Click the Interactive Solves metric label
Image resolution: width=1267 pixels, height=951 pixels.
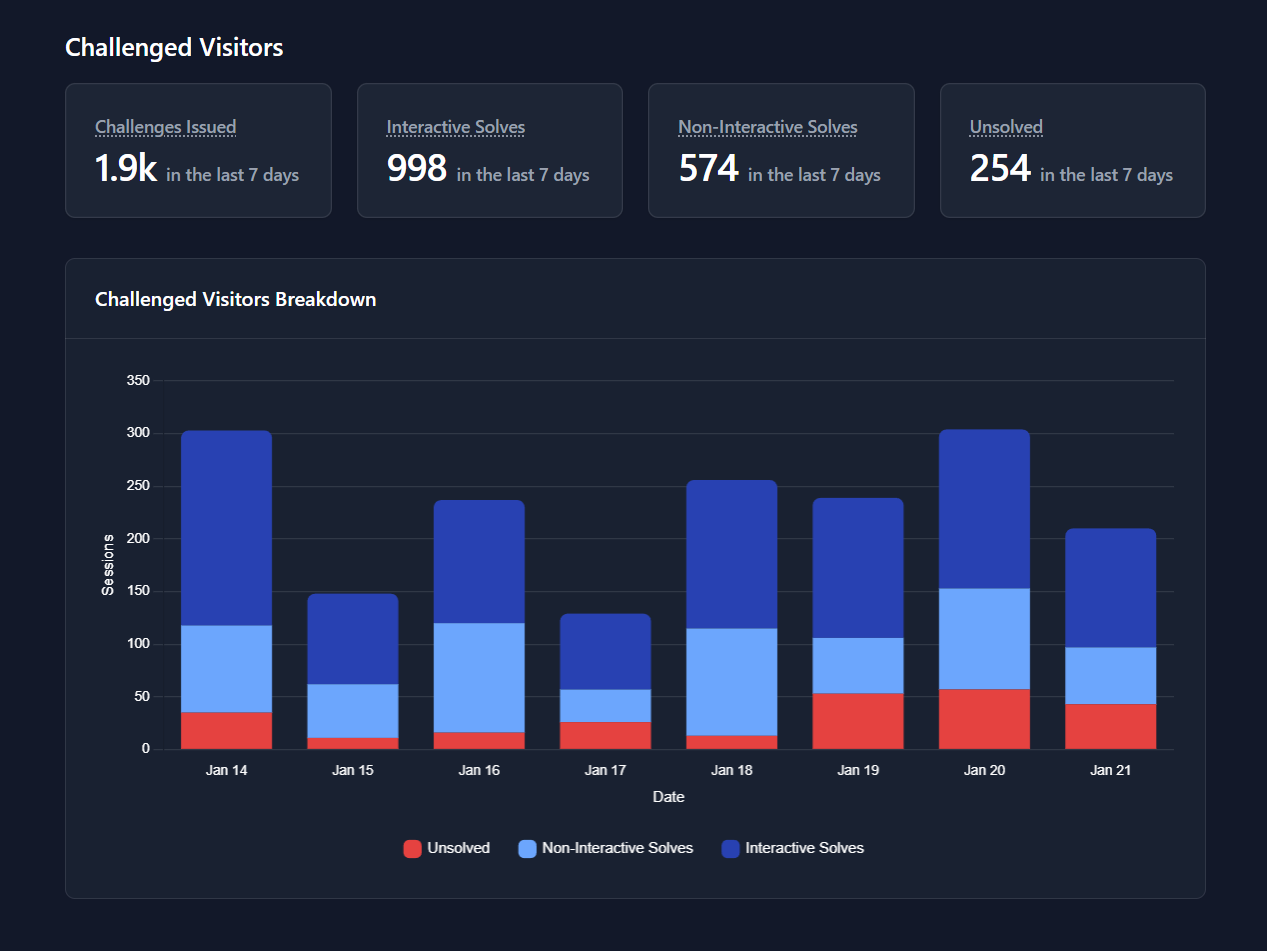click(455, 127)
